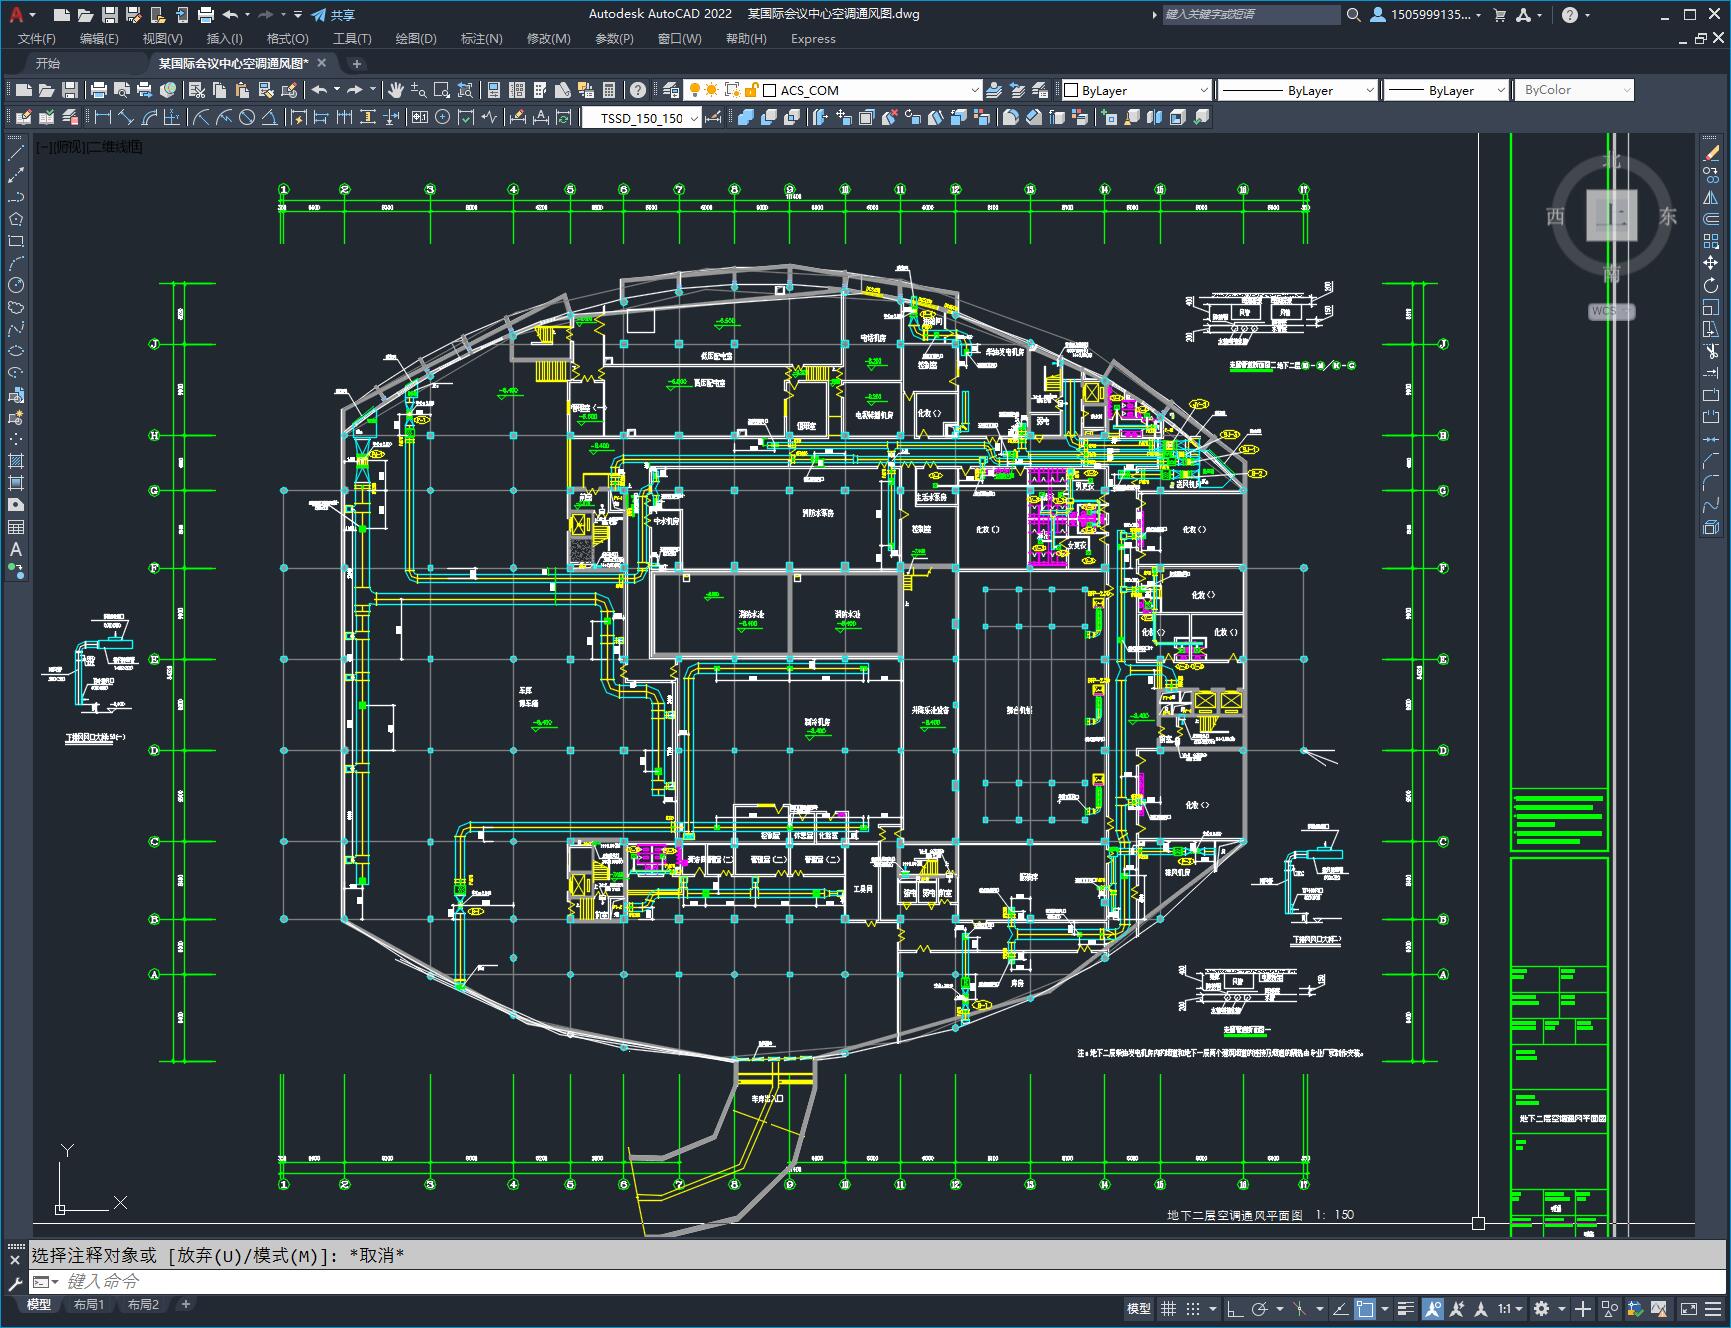Screen dimensions: 1731x1328
Task: Click the Undo arrow in quick access toolbar
Action: coord(230,15)
